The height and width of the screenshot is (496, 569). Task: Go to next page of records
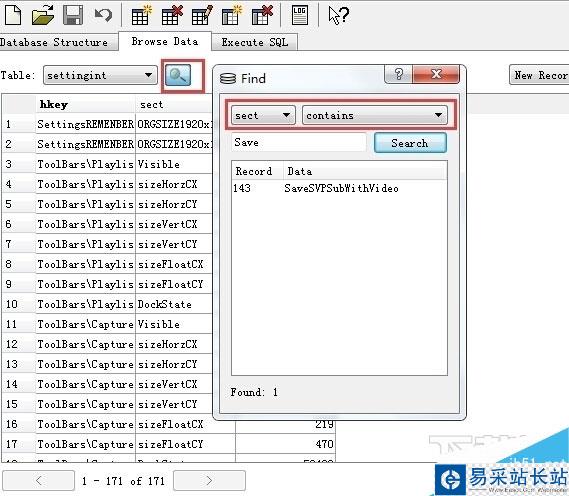click(209, 480)
